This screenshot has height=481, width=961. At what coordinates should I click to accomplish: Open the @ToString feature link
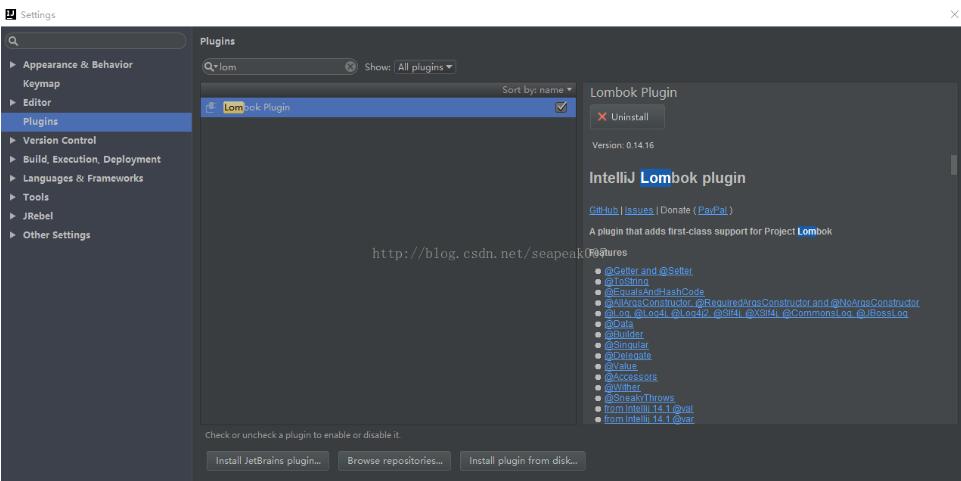626,281
